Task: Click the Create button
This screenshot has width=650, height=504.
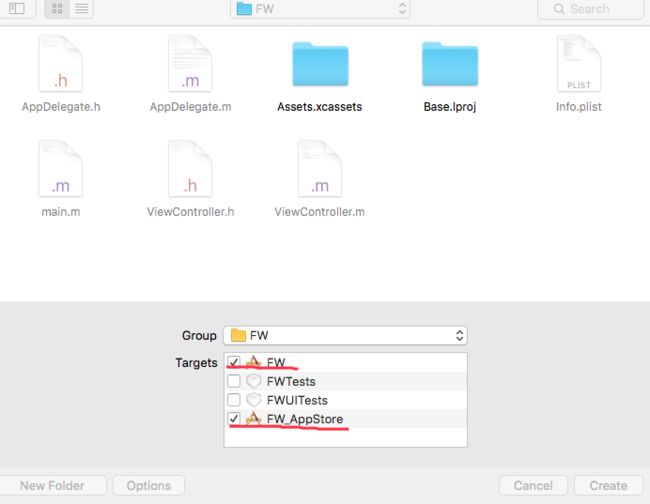Action: pos(609,485)
